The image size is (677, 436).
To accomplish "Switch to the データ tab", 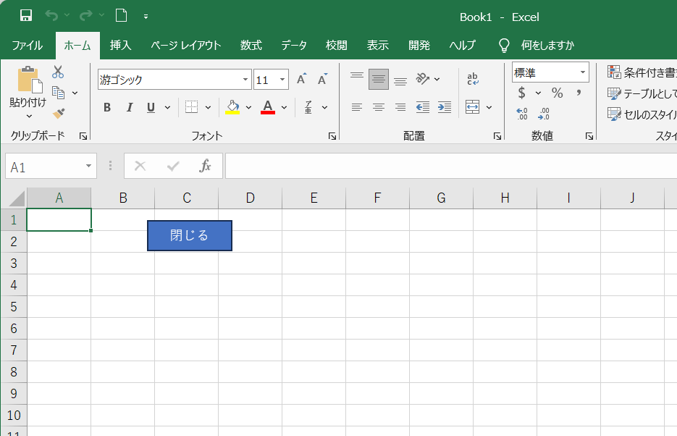I will [294, 45].
